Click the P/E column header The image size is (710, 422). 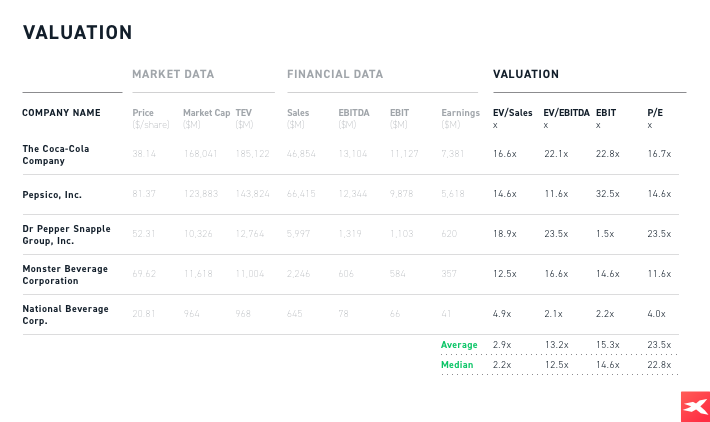coord(655,113)
